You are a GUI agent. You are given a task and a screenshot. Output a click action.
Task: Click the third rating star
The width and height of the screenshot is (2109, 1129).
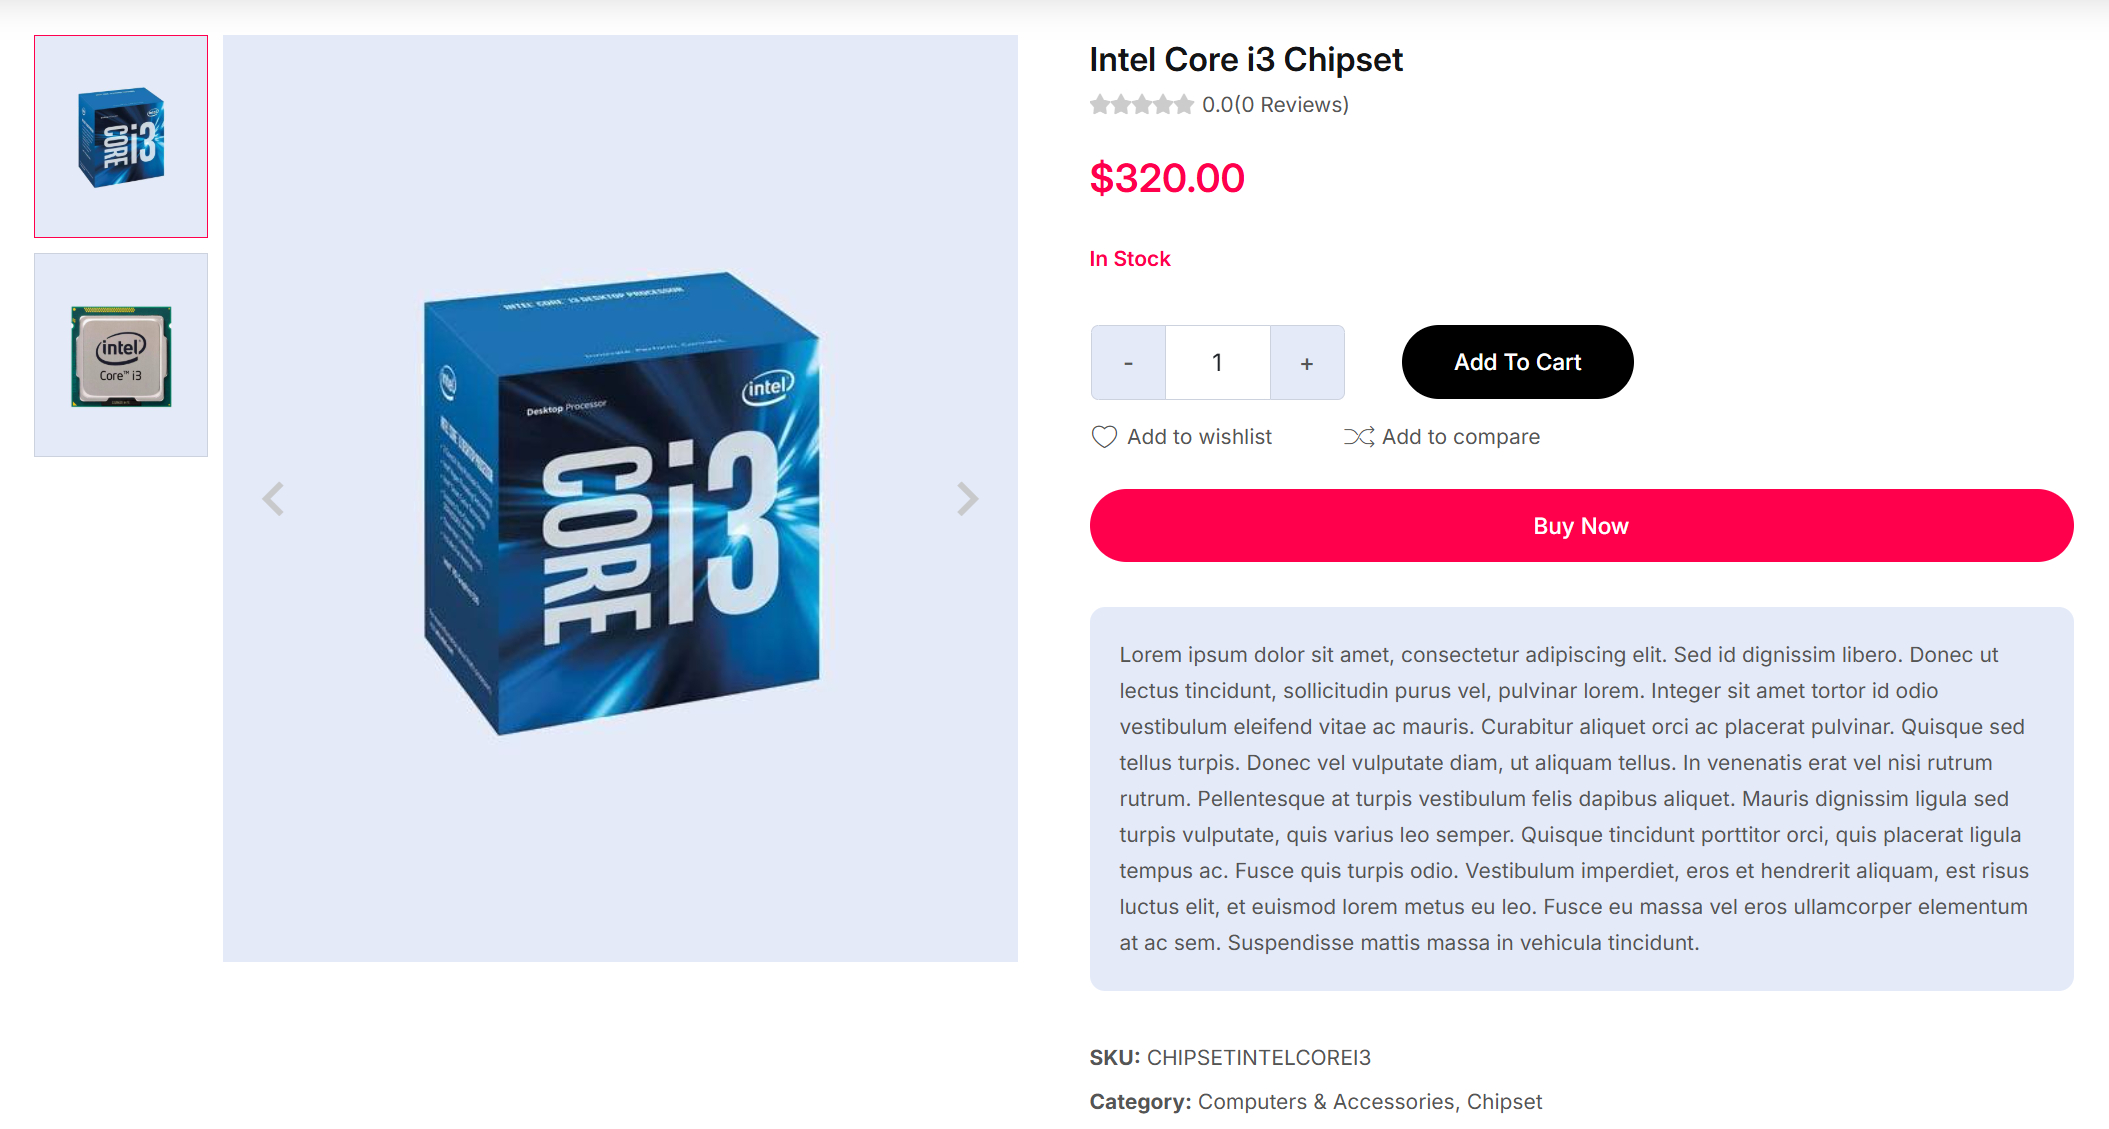[x=1142, y=104]
